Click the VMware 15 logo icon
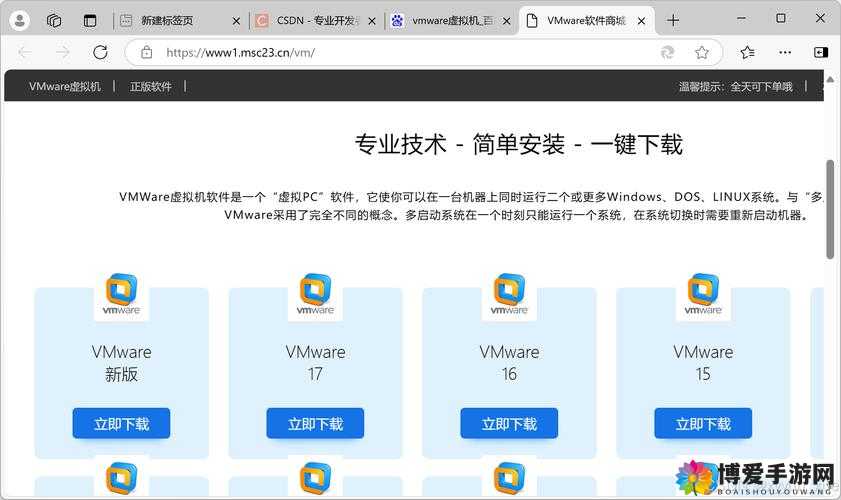Screen dimensions: 841x500 703,294
